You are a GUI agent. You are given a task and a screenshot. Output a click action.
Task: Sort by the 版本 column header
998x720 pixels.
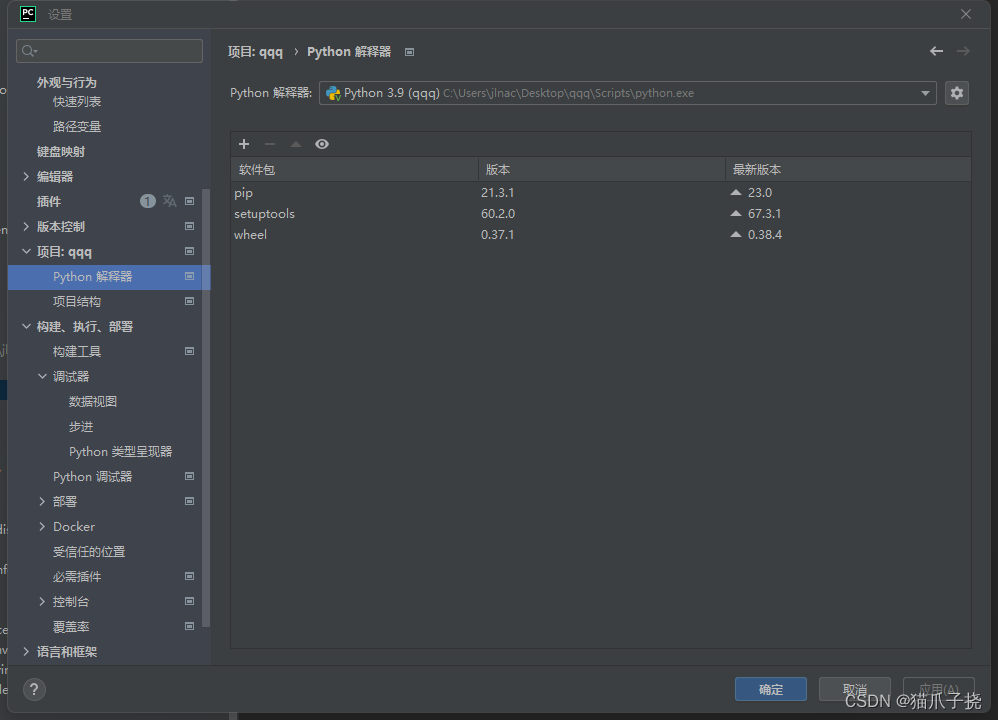(x=601, y=169)
